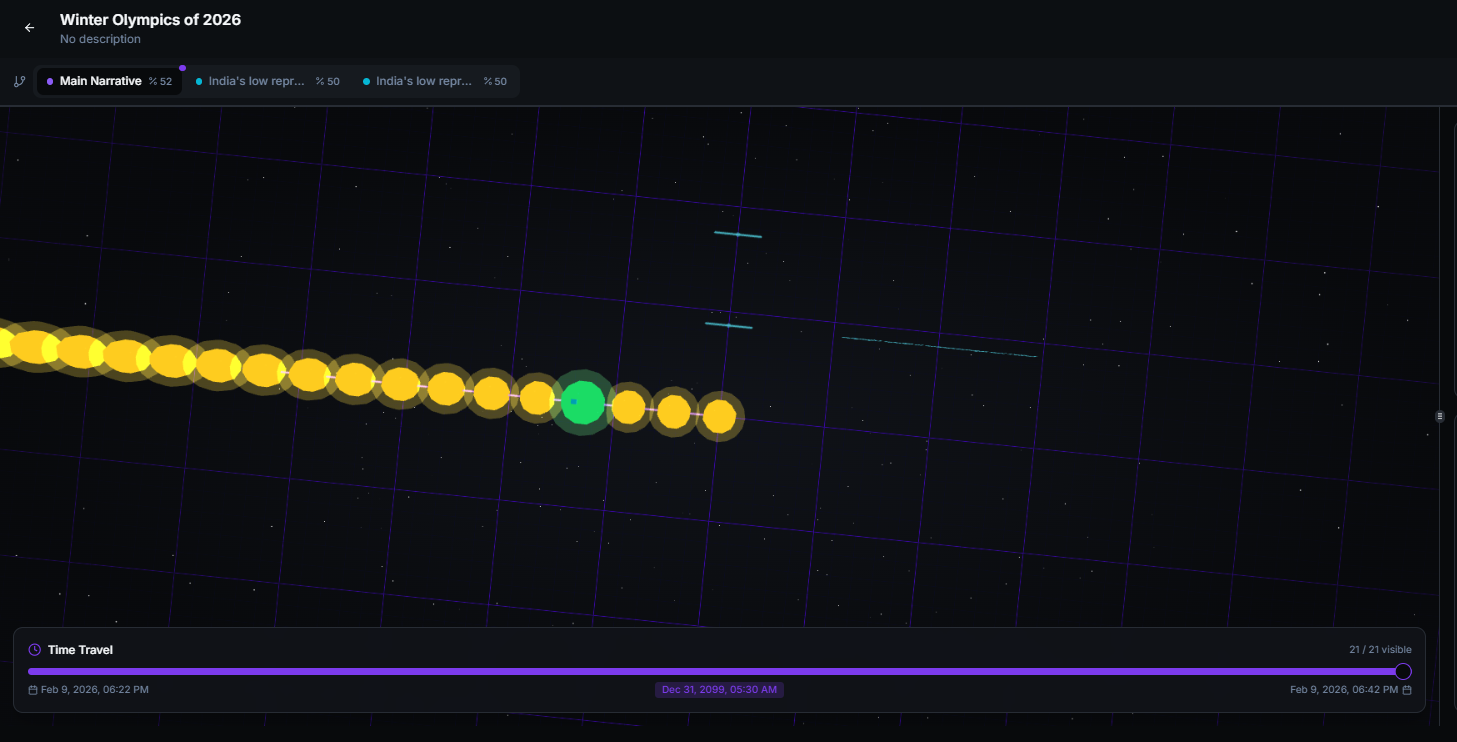The height and width of the screenshot is (742, 1457).
Task: Switch to the second India's low repr... tab
Action: click(435, 81)
